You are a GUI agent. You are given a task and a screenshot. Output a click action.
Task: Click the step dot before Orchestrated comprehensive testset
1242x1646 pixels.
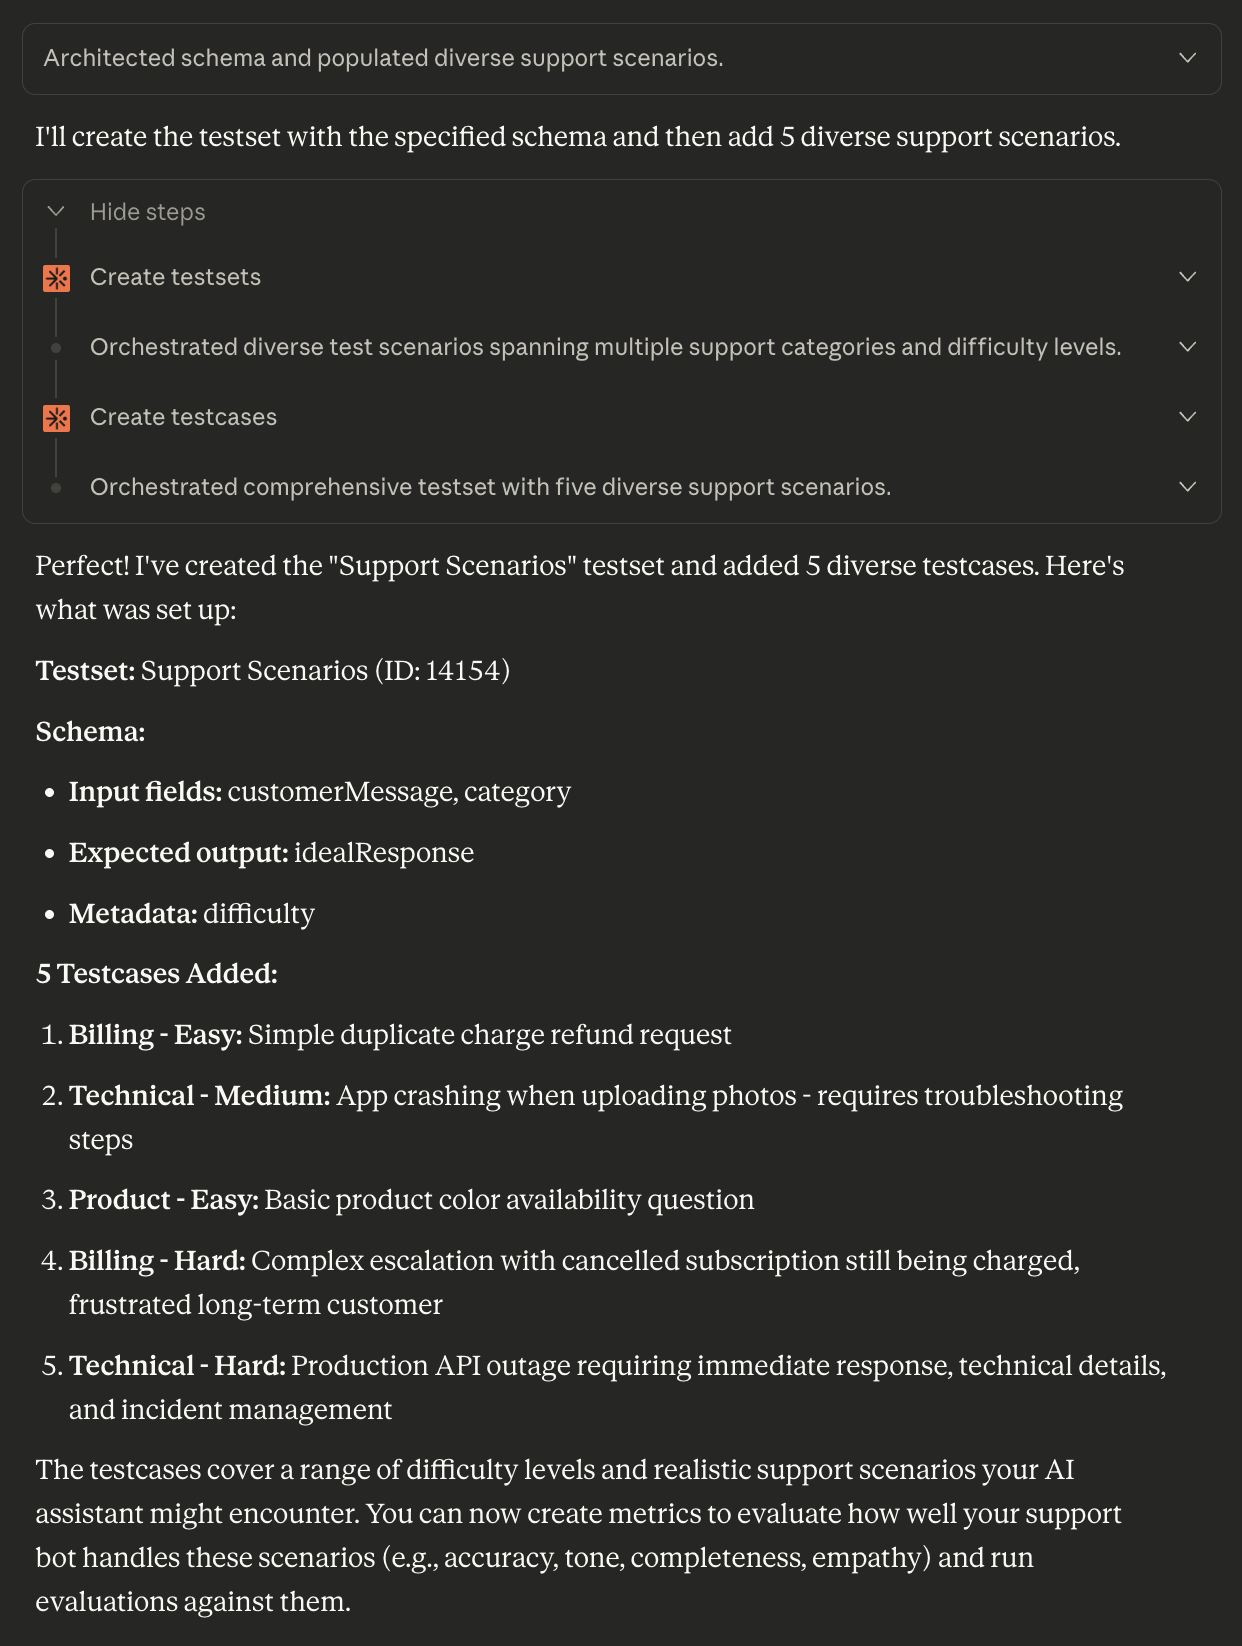point(56,488)
